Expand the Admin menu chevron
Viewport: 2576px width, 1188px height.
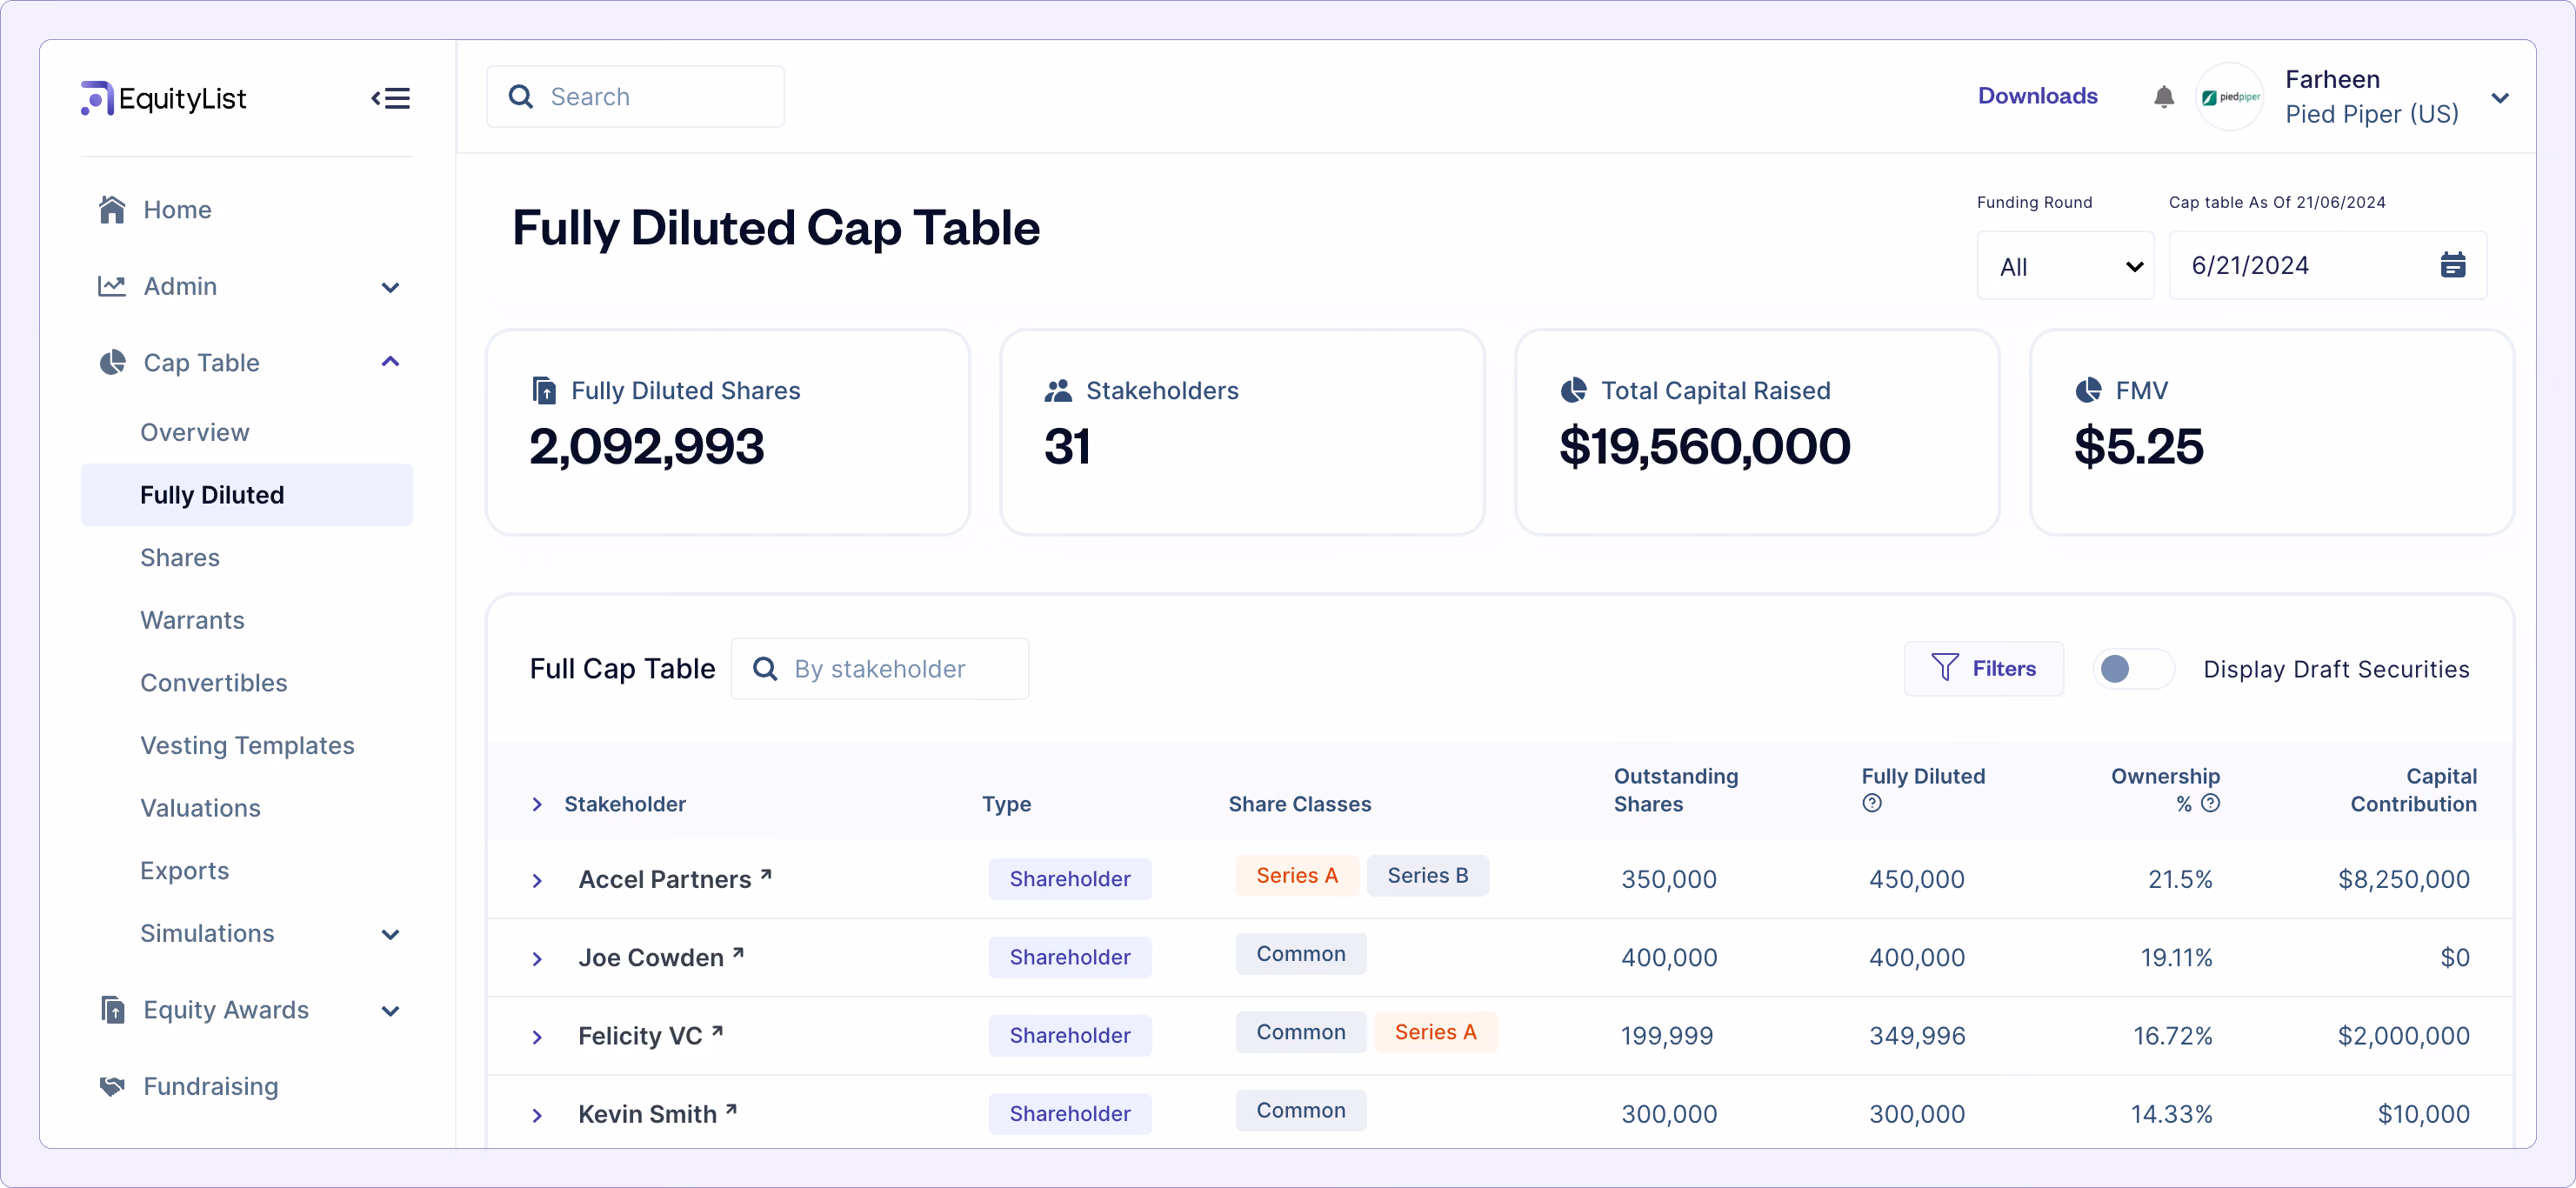(x=391, y=288)
